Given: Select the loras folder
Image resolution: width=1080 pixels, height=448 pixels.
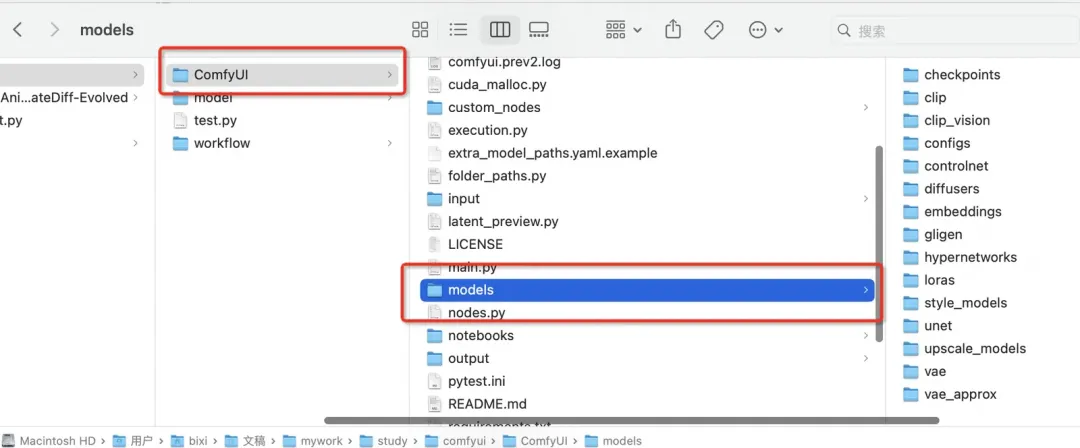Looking at the screenshot, I should point(939,280).
